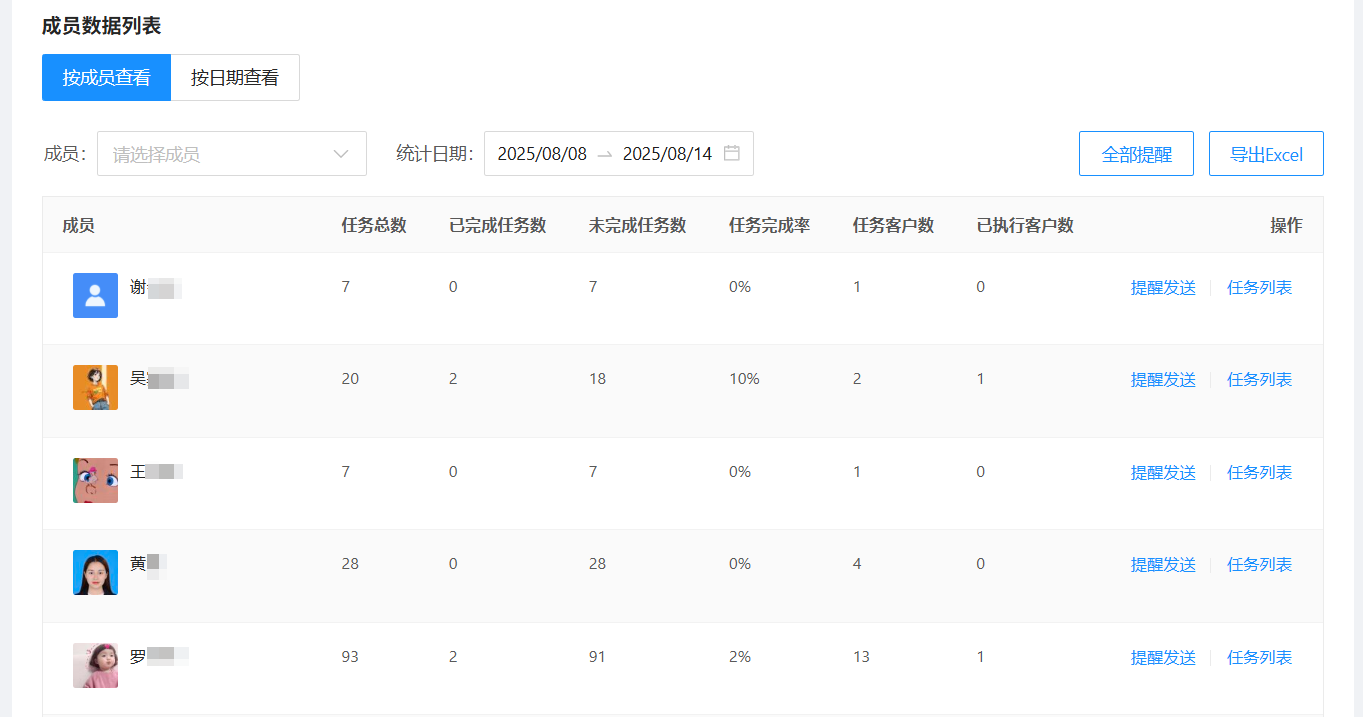Click the blue default avatar of 谢
The image size is (1363, 717).
click(x=95, y=295)
